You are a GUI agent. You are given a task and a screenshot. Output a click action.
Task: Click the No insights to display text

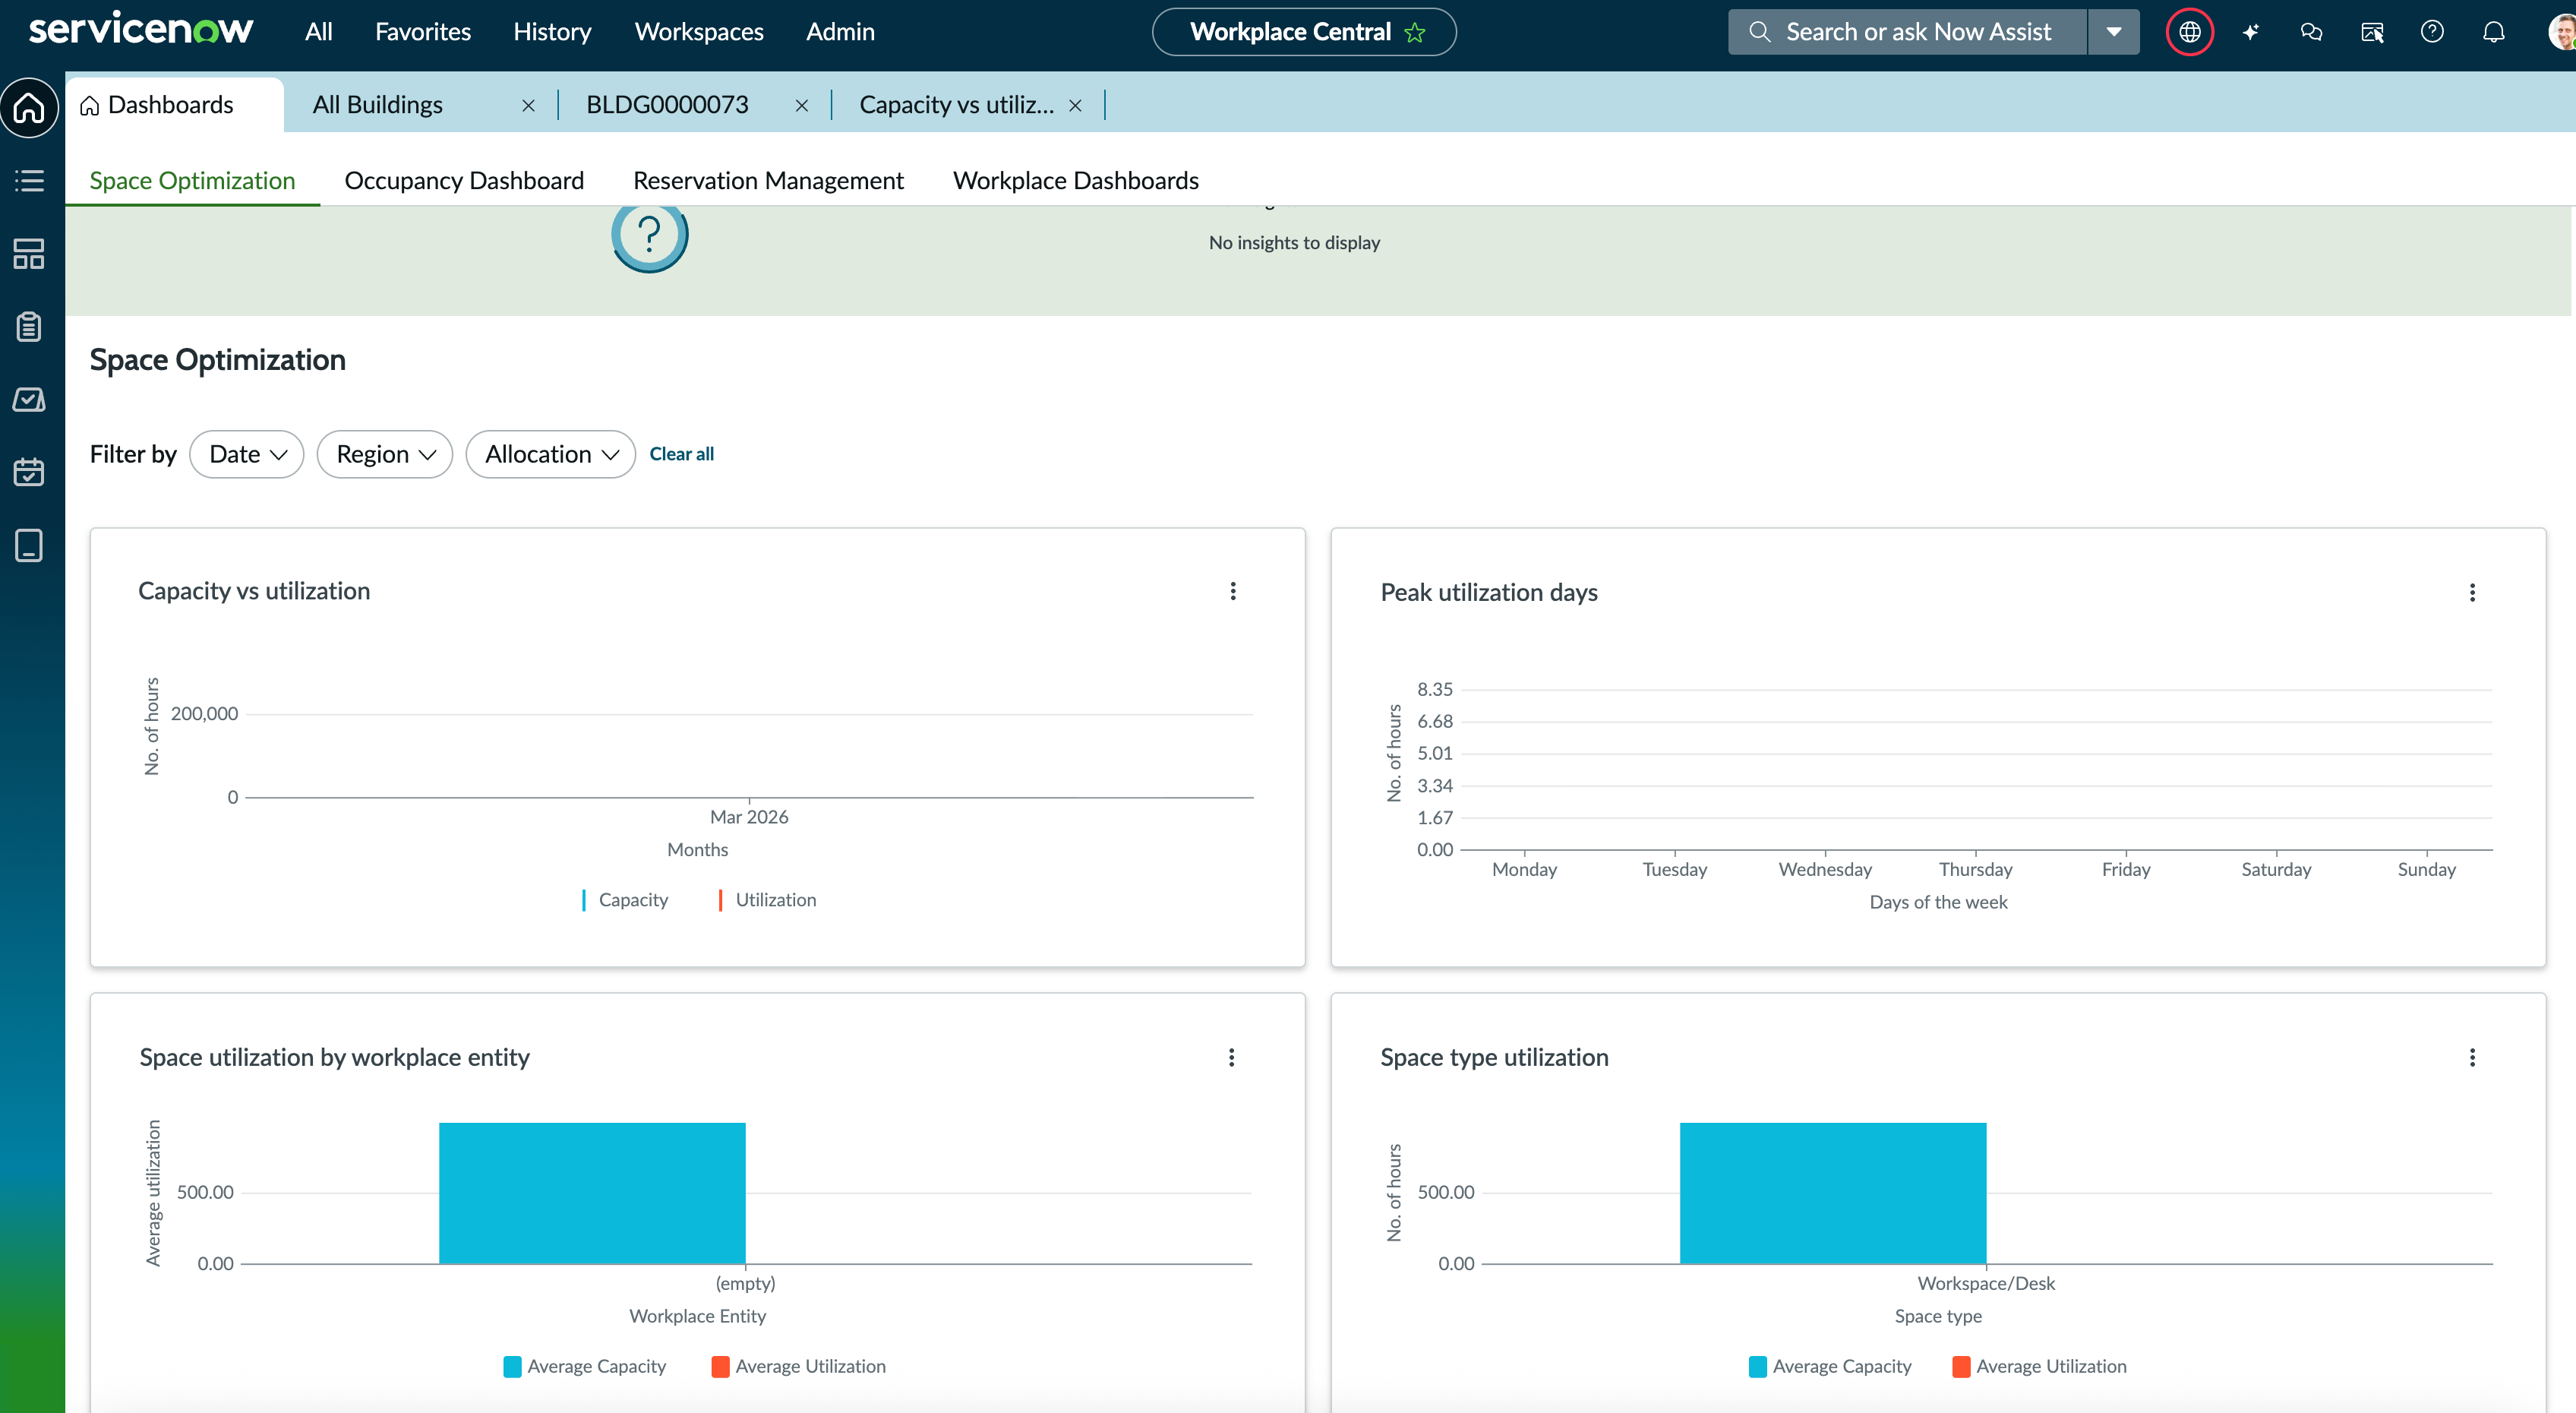[1294, 243]
